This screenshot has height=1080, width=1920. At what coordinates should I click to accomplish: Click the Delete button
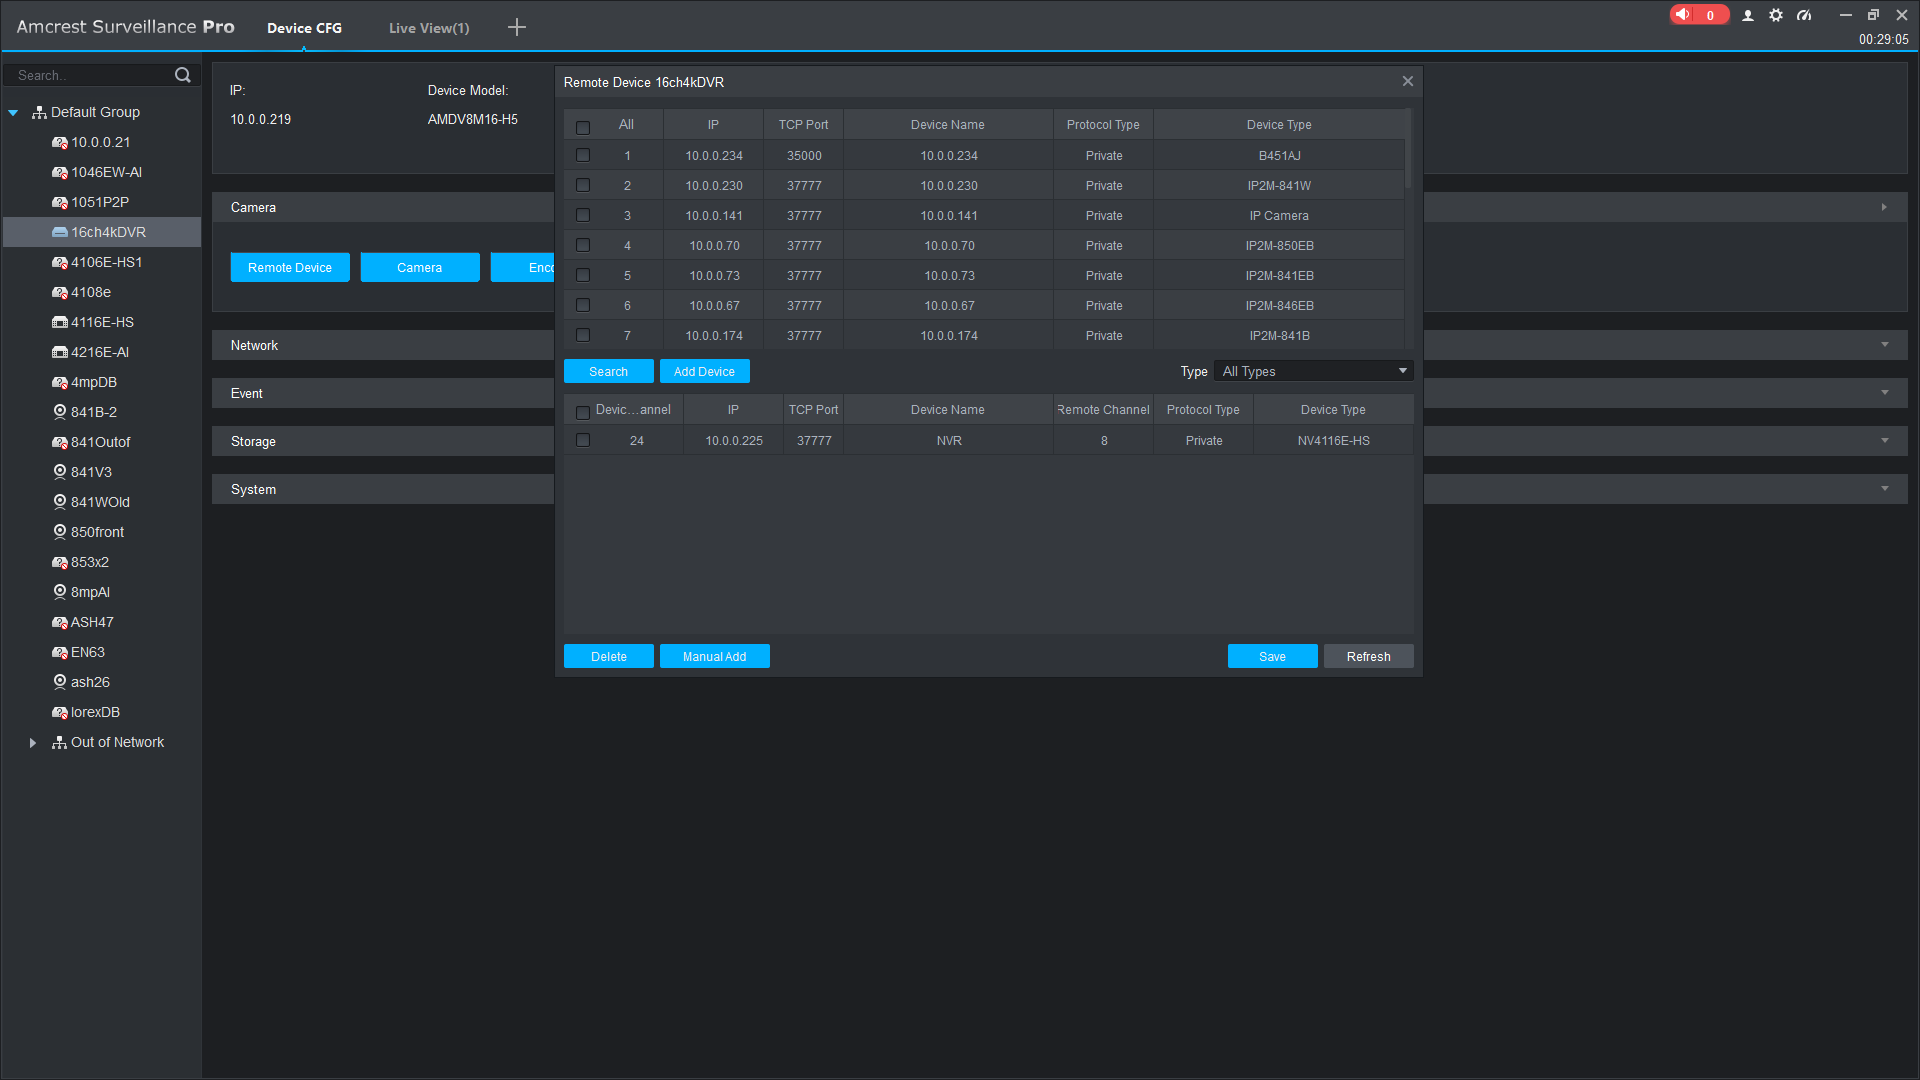[x=609, y=656]
